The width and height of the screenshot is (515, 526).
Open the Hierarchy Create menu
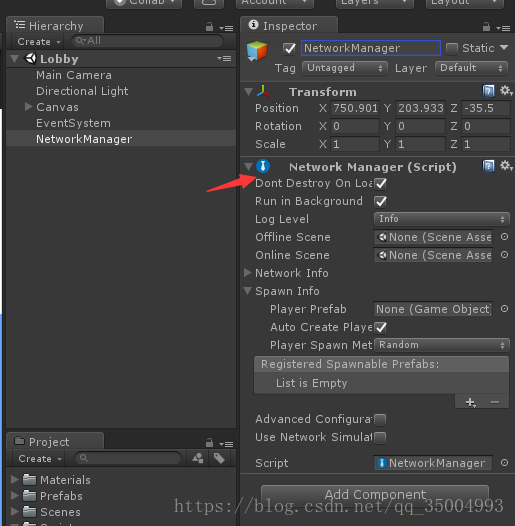coord(39,42)
